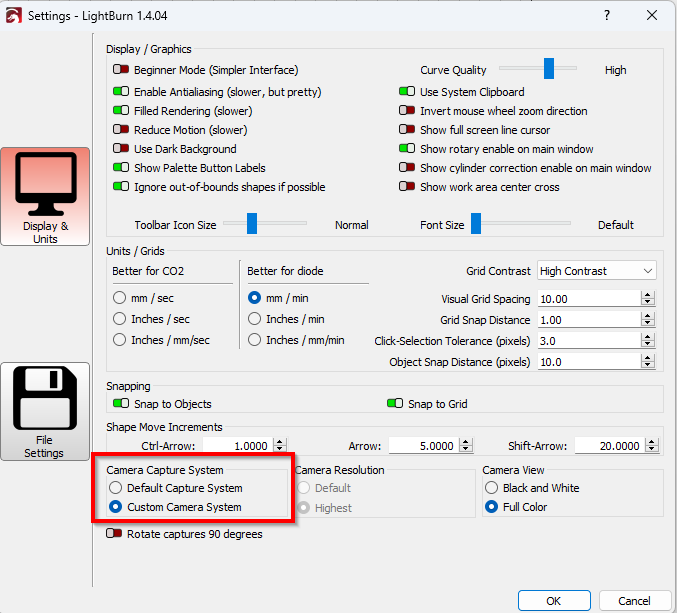
Task: Select Inches / sec units option
Action: click(120, 319)
